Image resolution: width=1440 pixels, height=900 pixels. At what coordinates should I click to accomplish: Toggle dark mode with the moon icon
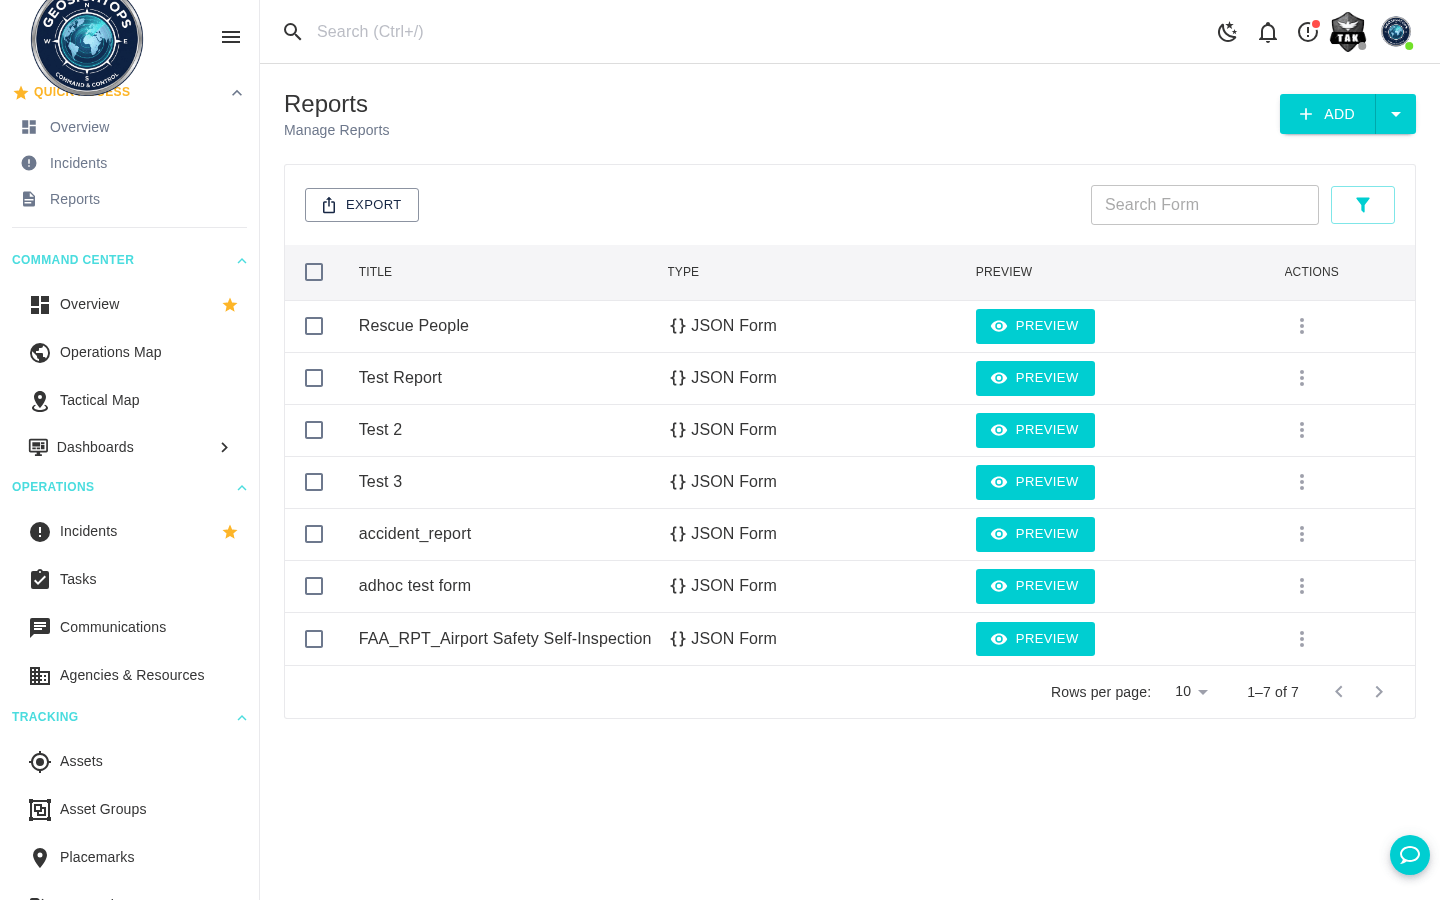1227,31
